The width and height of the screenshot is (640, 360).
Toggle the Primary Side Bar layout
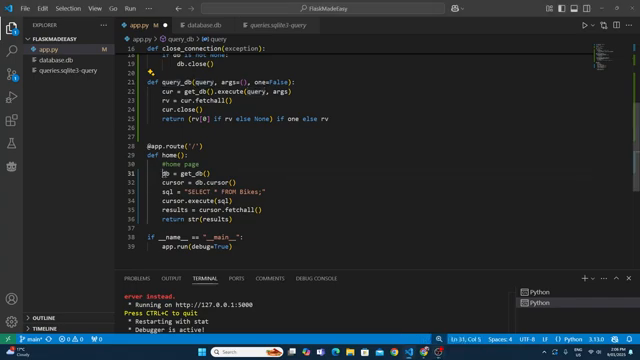pyautogui.click(x=562, y=9)
